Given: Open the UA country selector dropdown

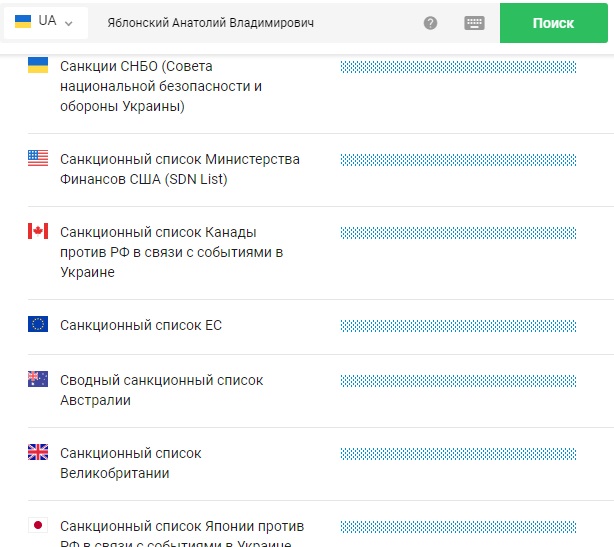Looking at the screenshot, I should click(x=45, y=22).
